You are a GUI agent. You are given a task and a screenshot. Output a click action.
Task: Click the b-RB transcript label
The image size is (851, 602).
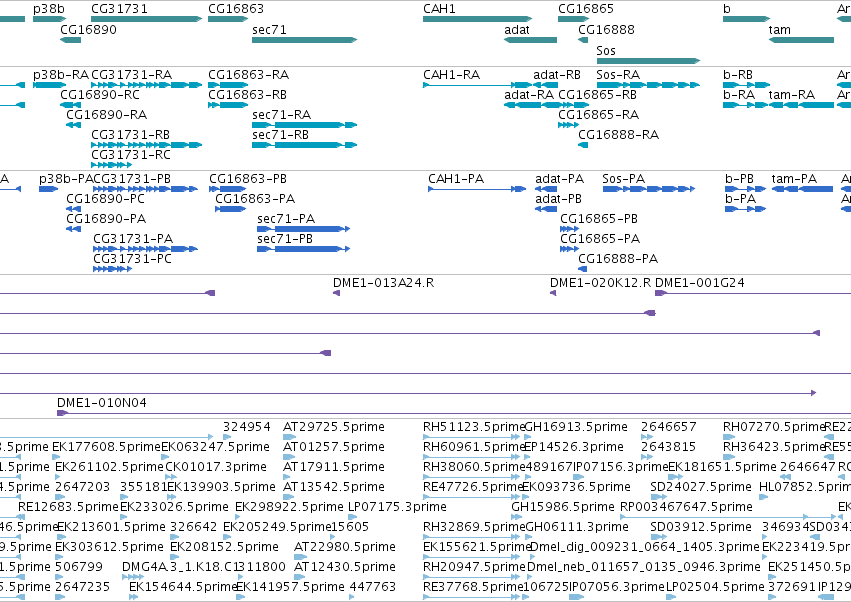(738, 74)
